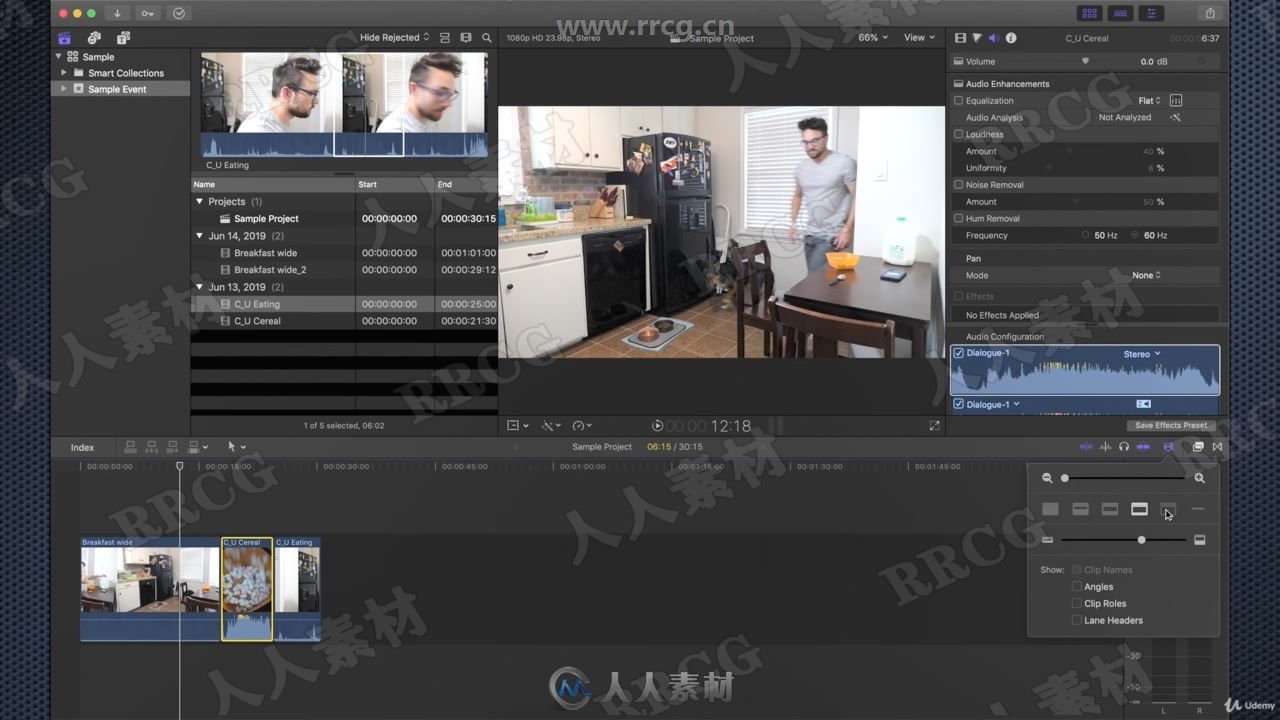Uncheck the first Dialogue-1 component checkbox
This screenshot has width=1280, height=720.
(959, 353)
